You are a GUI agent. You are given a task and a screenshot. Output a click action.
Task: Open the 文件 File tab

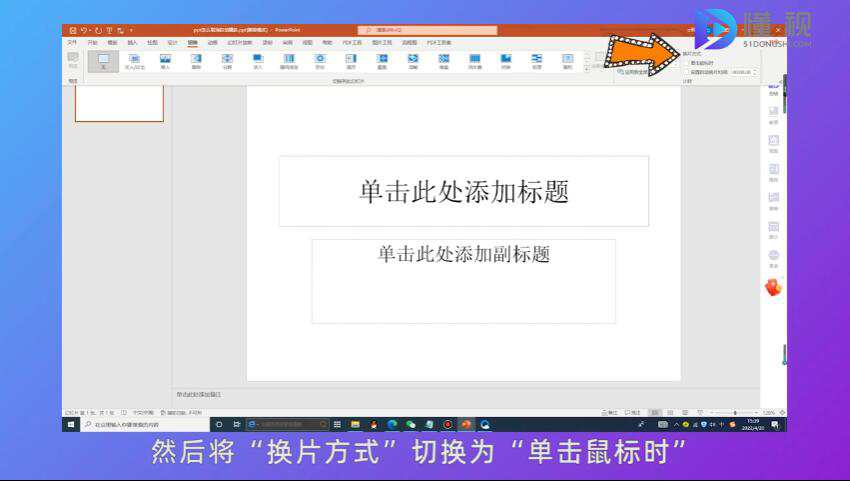pos(72,42)
